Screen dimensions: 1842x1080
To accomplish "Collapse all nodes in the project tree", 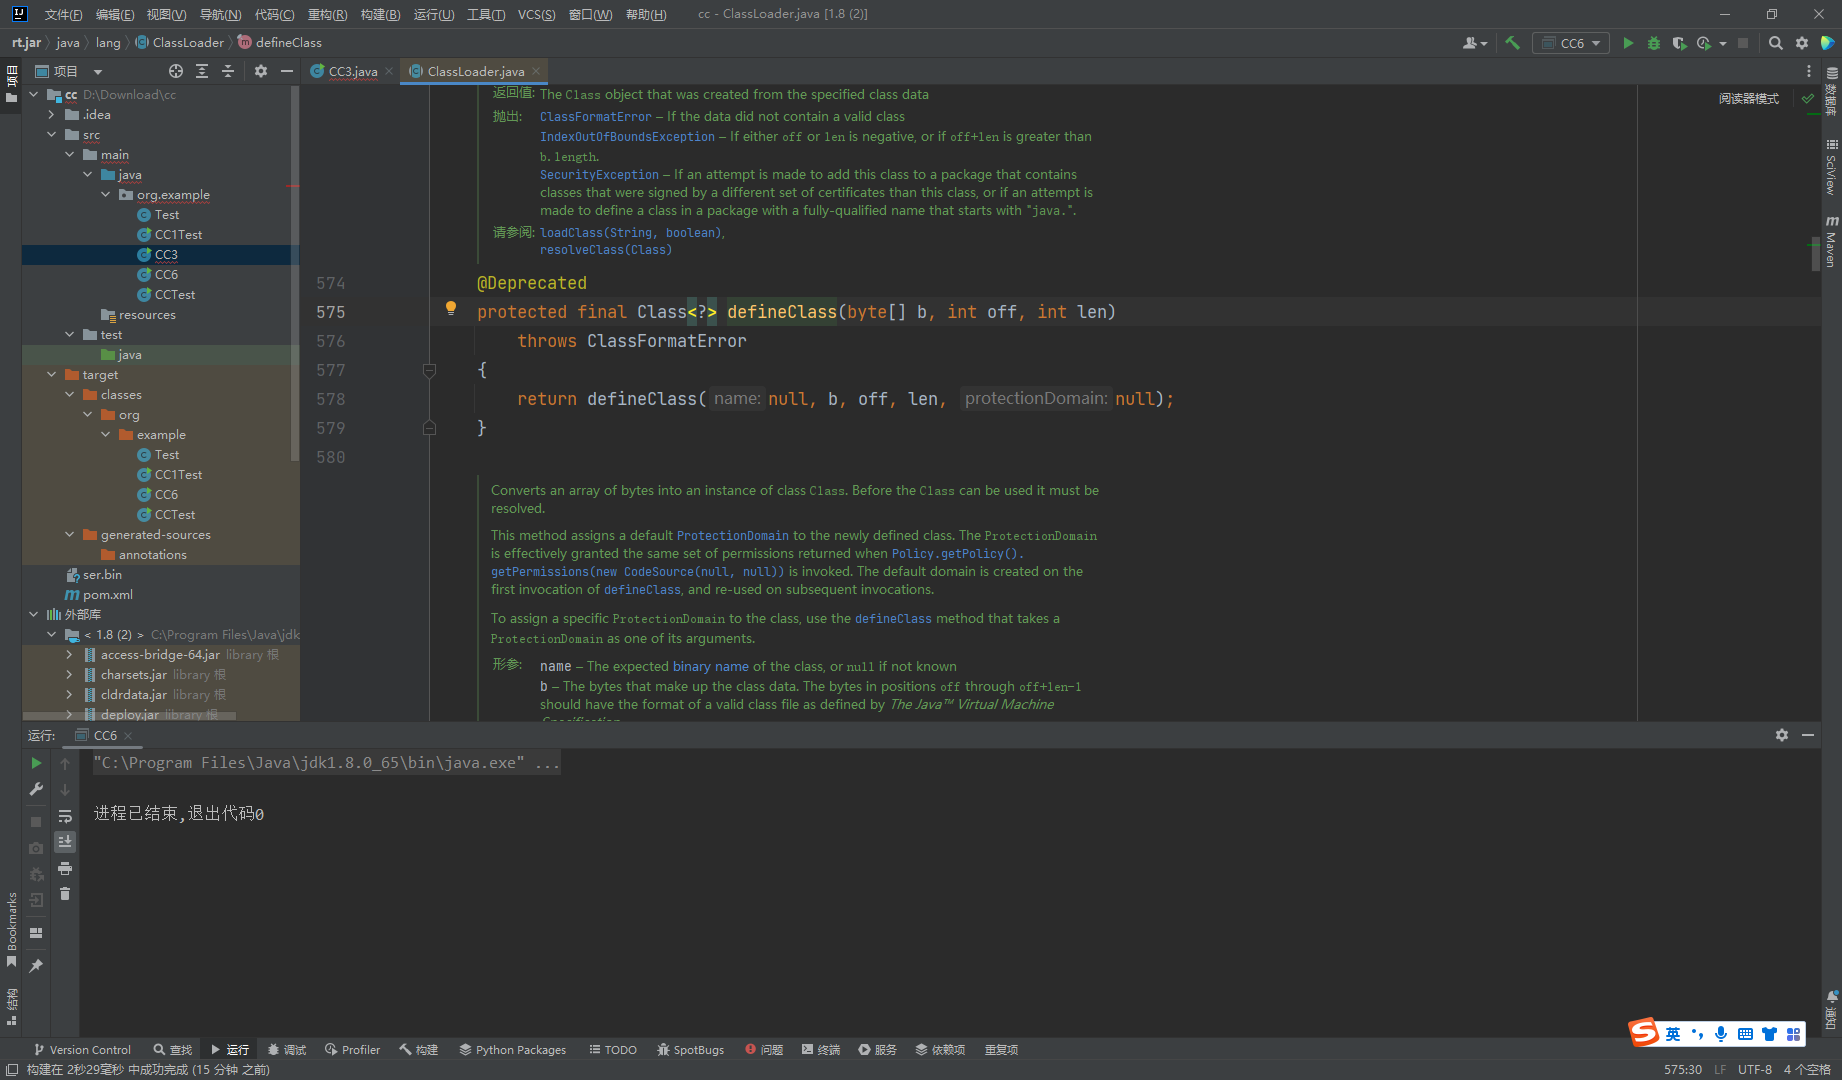I will 228,71.
